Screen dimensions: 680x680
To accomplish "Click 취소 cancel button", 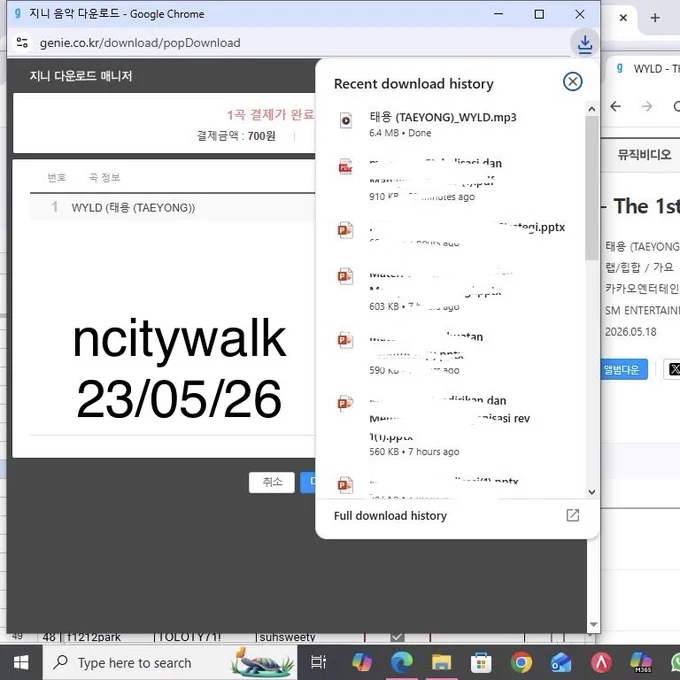I will tap(272, 482).
